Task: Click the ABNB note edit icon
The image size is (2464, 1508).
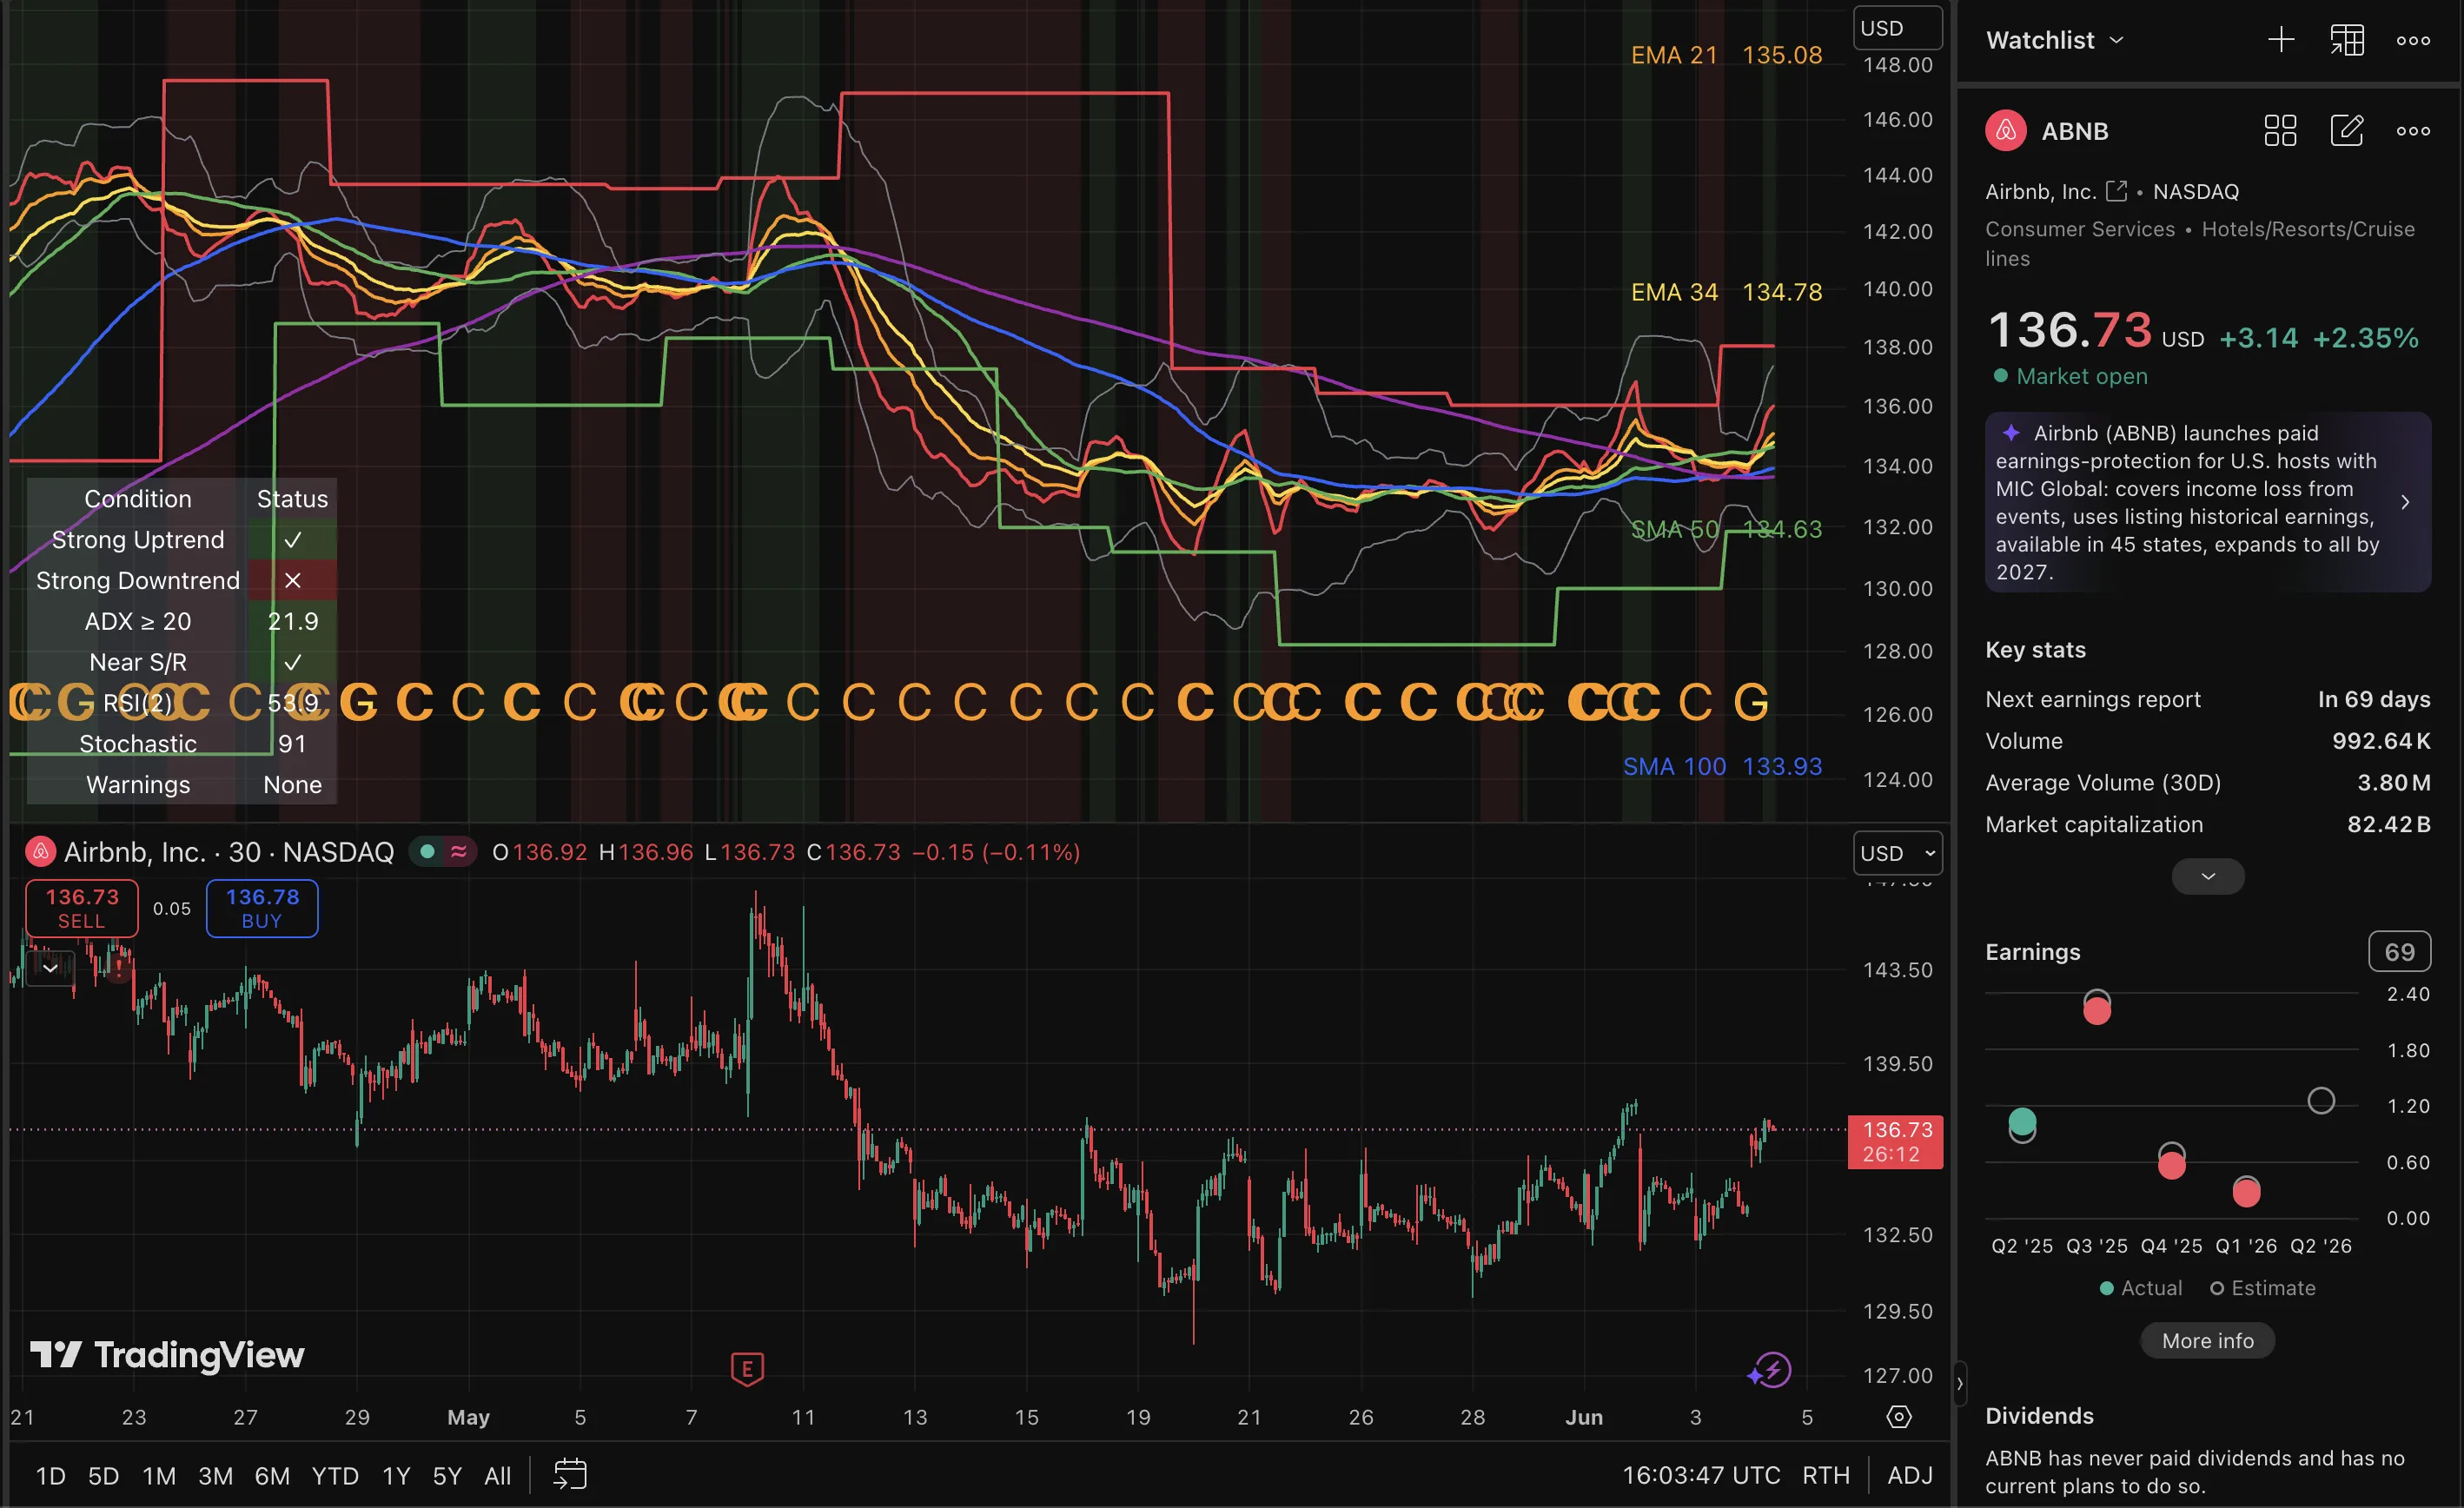Action: (x=2347, y=131)
